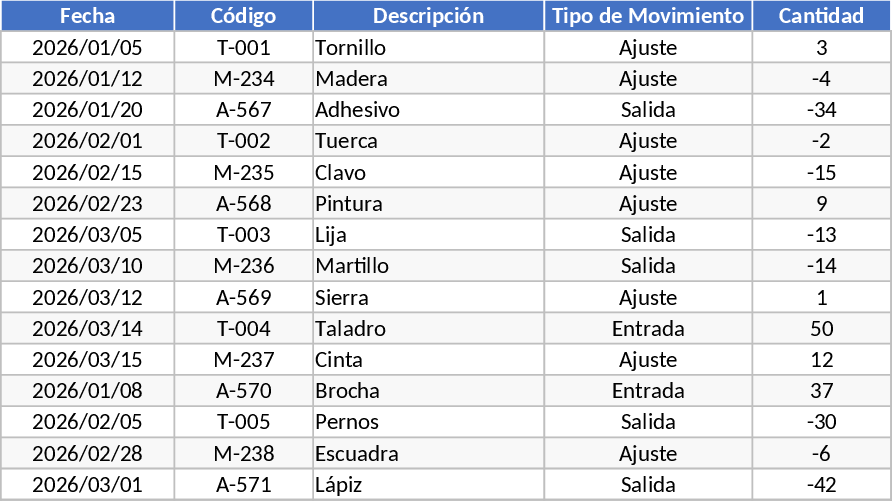Image resolution: width=892 pixels, height=501 pixels.
Task: Click the quantity cell showing -34
Action: [x=821, y=110]
